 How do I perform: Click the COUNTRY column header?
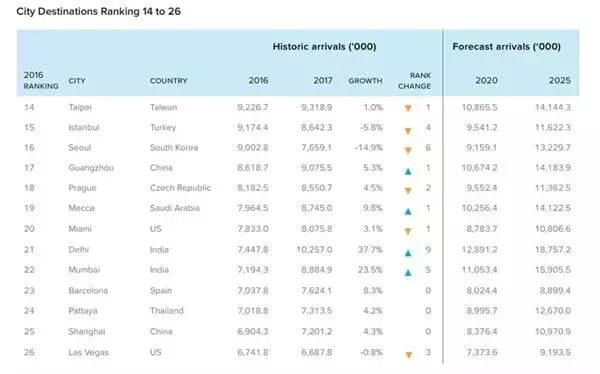click(x=168, y=81)
